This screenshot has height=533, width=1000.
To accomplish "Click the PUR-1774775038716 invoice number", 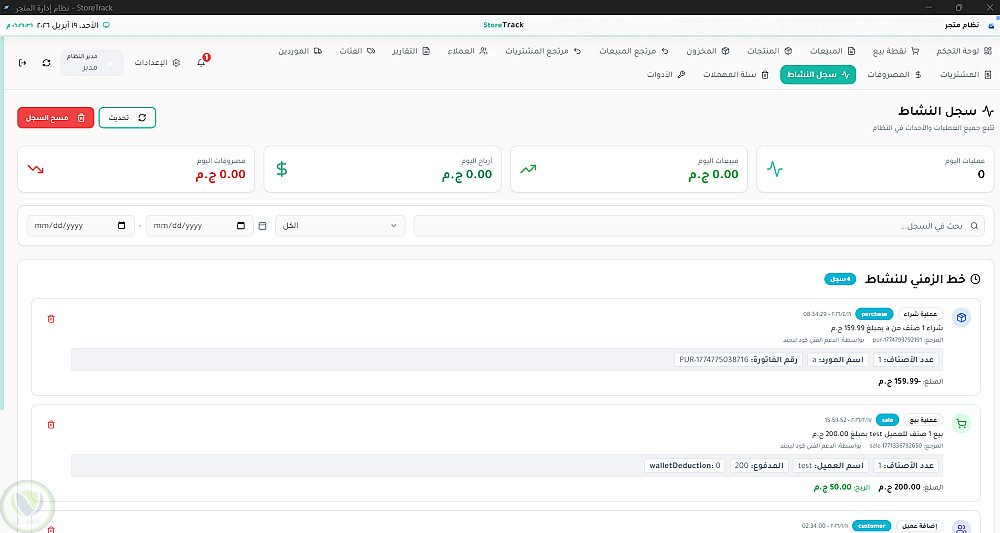I will 714,360.
